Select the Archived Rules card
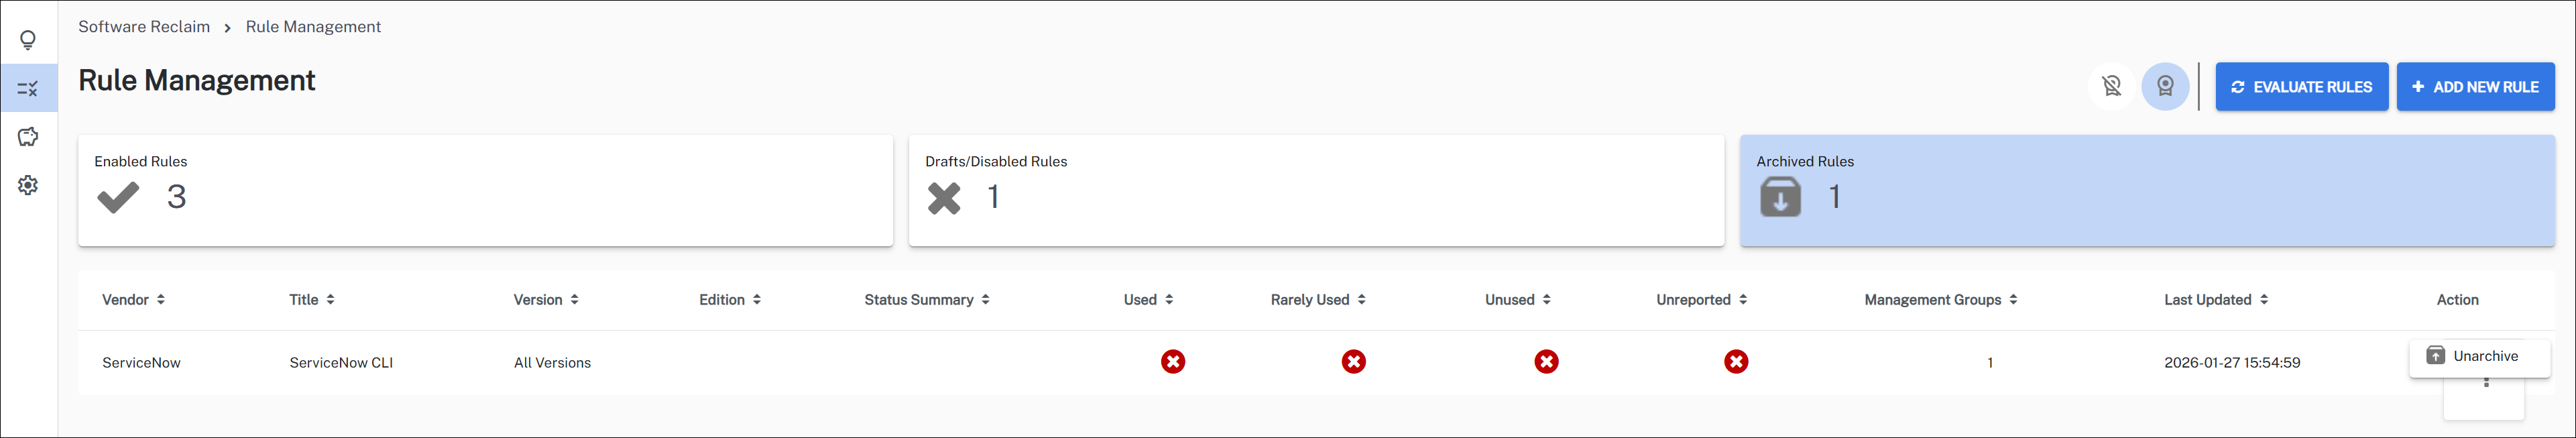 tap(2147, 190)
